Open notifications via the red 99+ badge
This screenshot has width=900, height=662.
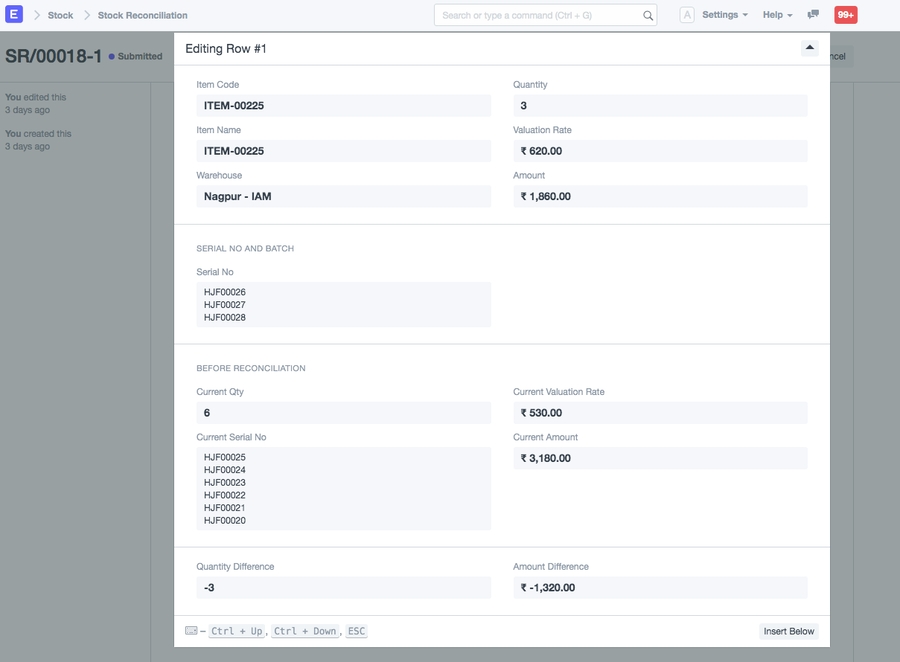point(845,14)
